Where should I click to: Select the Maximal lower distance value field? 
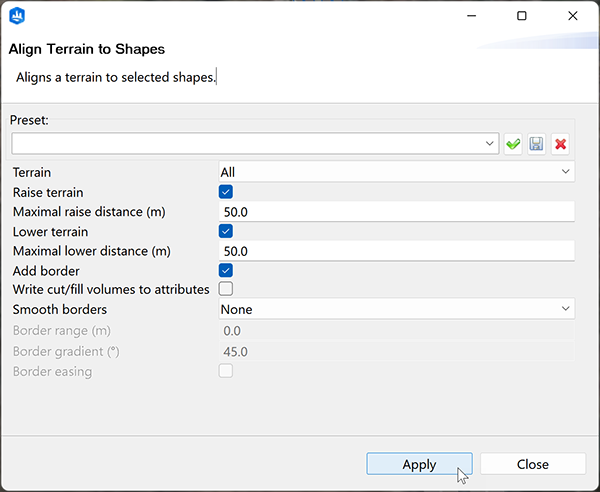coord(396,251)
